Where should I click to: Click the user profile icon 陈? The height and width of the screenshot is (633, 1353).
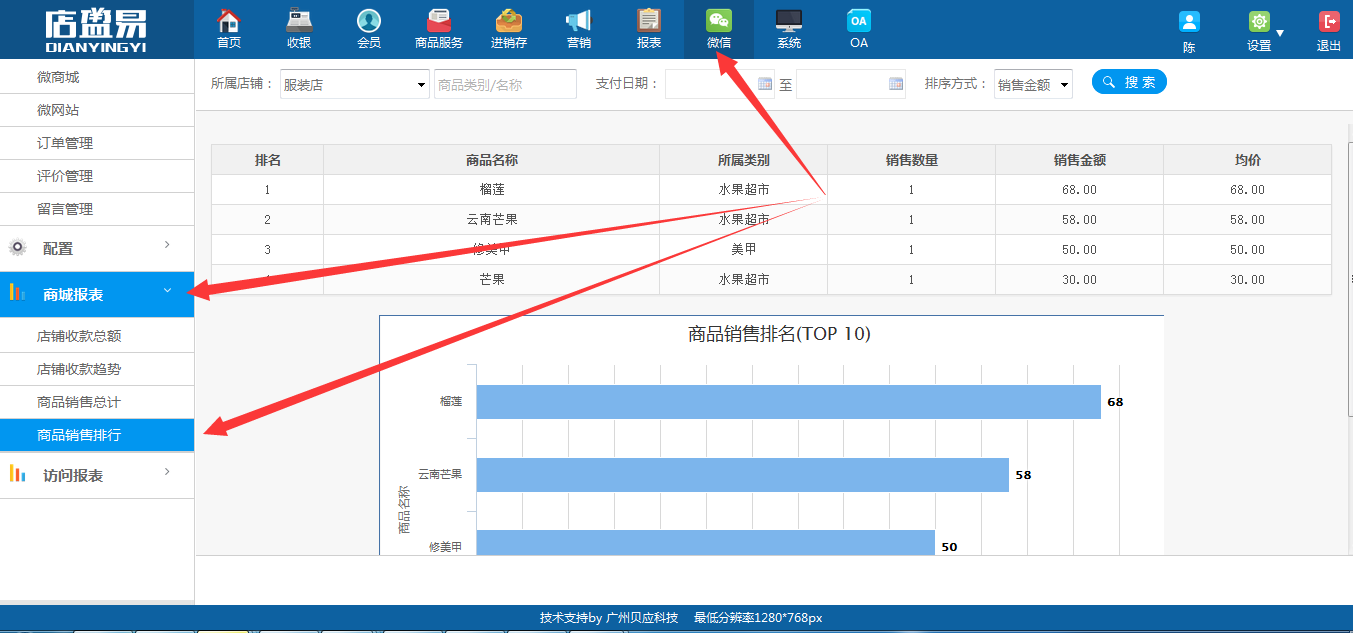pyautogui.click(x=1189, y=22)
